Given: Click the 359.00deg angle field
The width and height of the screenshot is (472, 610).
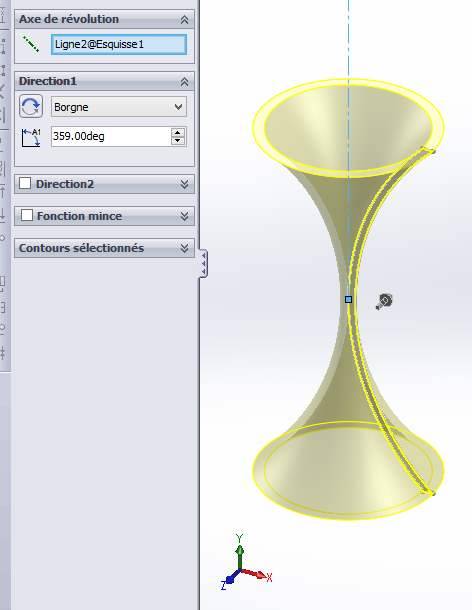Looking at the screenshot, I should point(111,137).
